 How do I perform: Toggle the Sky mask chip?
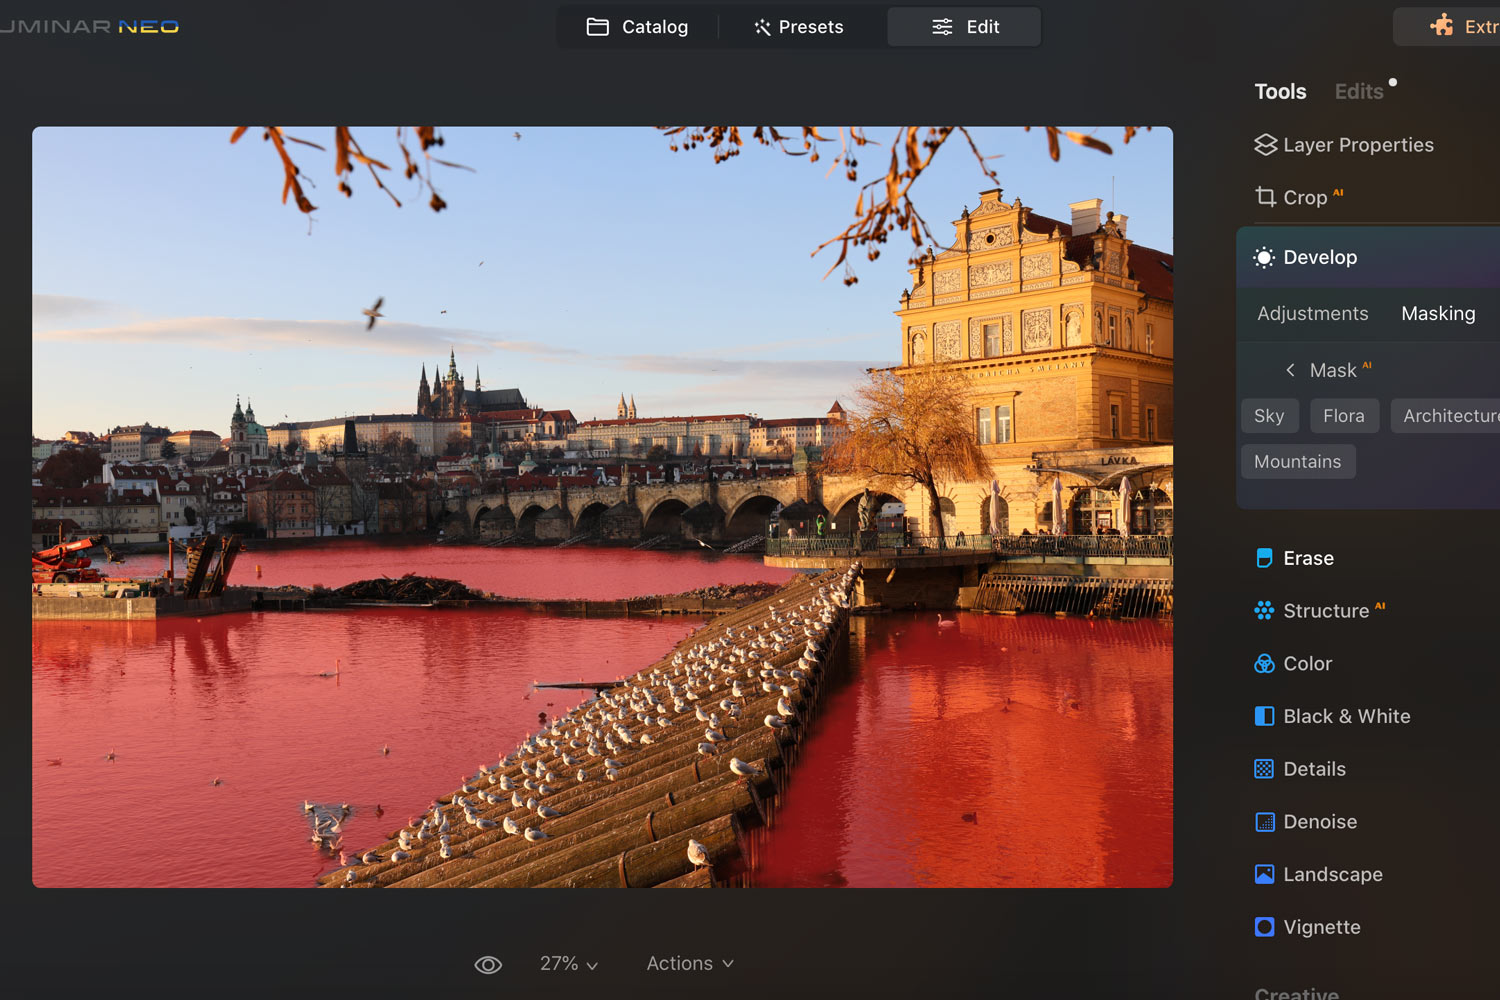(1269, 416)
